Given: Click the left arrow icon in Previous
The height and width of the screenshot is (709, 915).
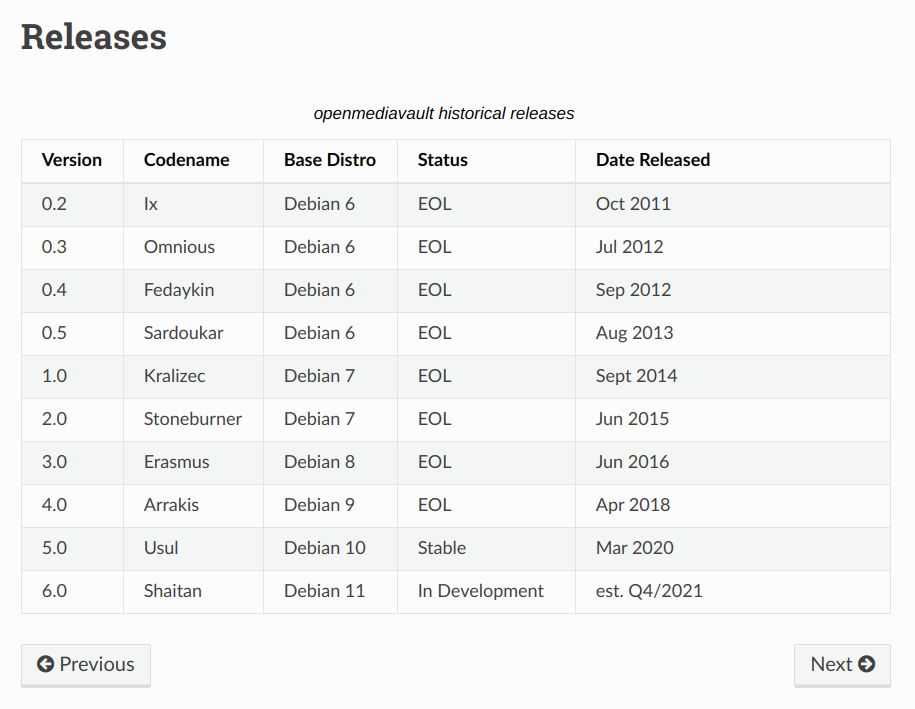Looking at the screenshot, I should pos(46,664).
